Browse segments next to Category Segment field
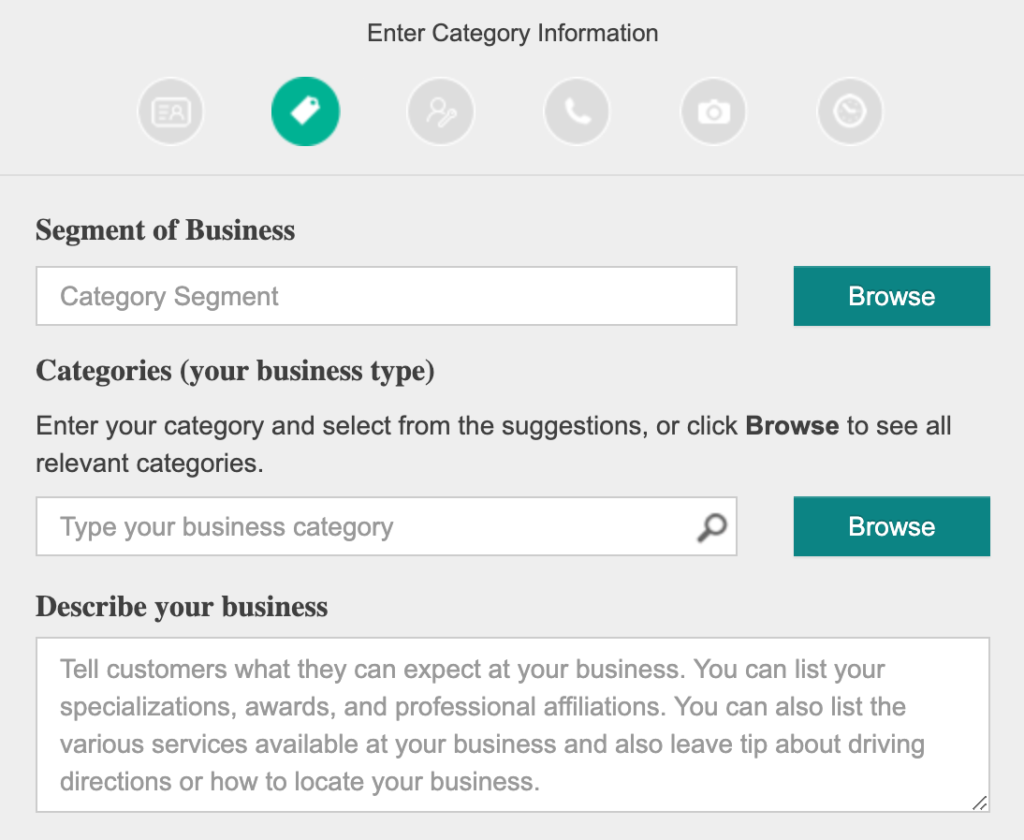Viewport: 1024px width, 840px height. [x=891, y=296]
